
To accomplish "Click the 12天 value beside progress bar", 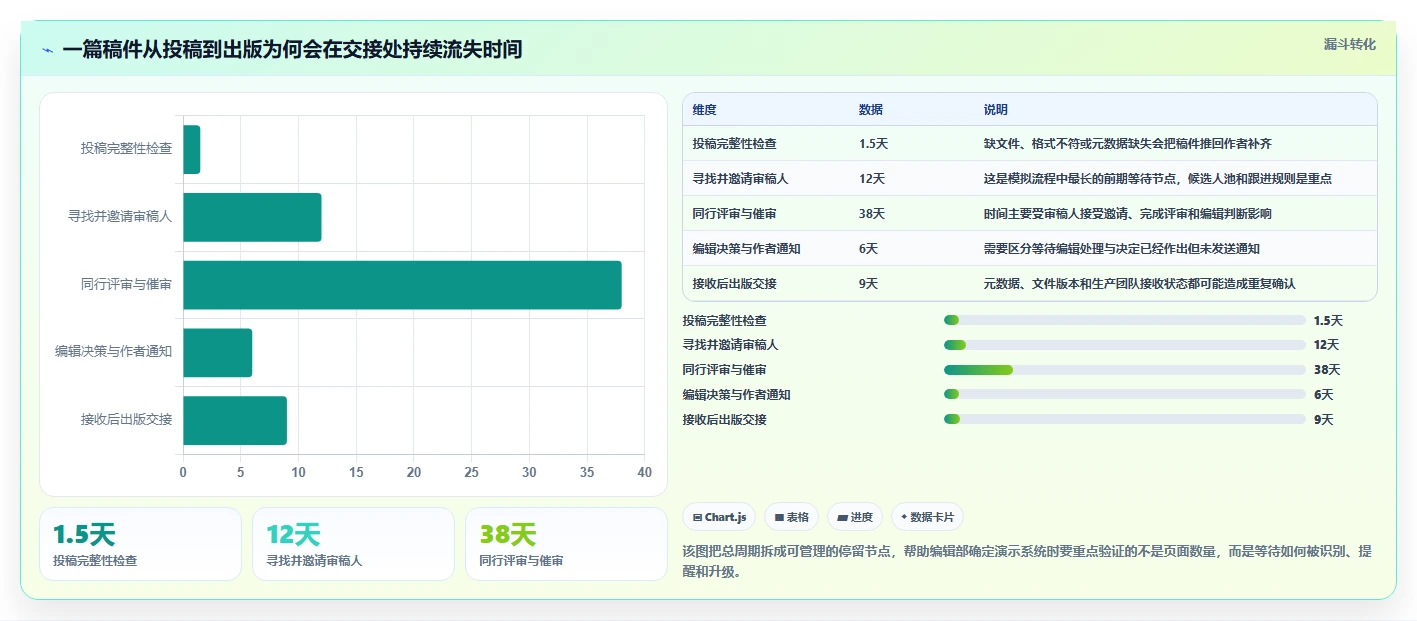I will pyautogui.click(x=1326, y=345).
